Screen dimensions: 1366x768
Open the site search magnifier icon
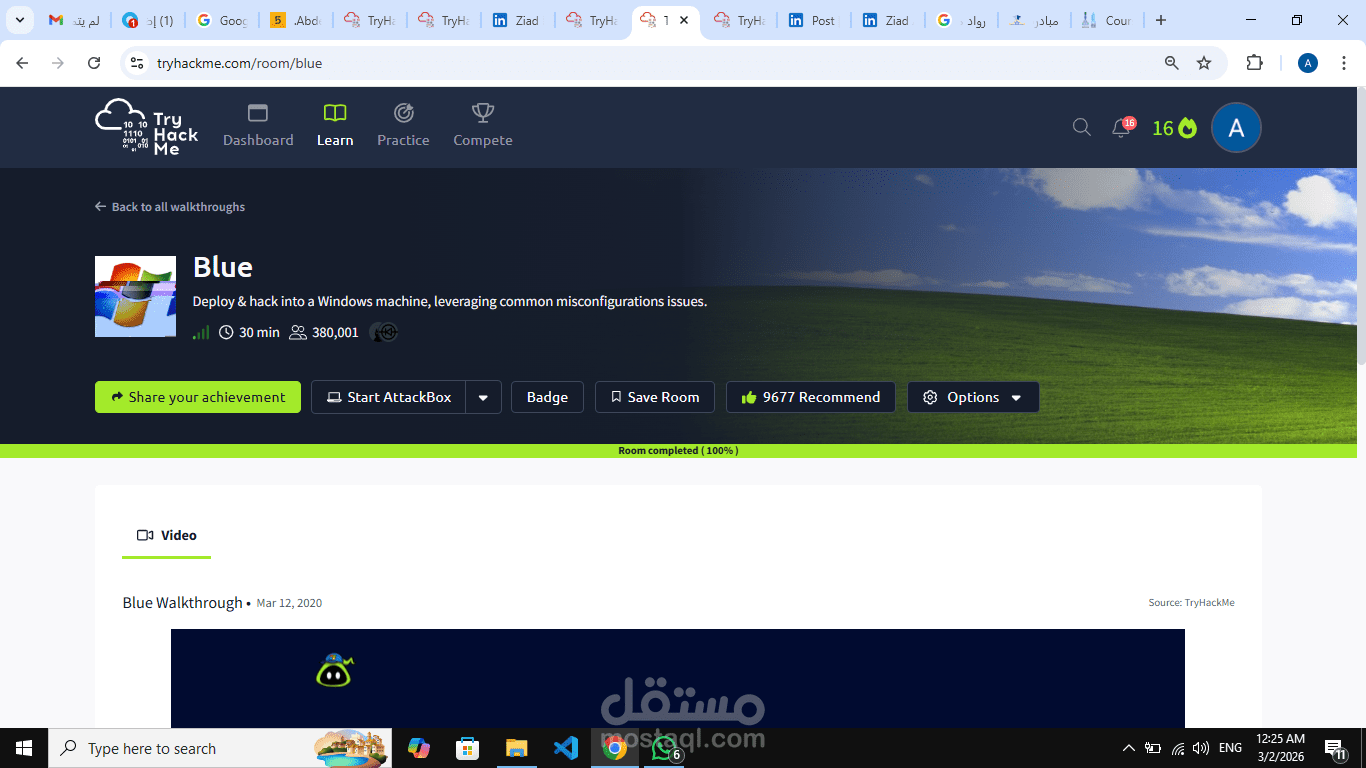1082,127
